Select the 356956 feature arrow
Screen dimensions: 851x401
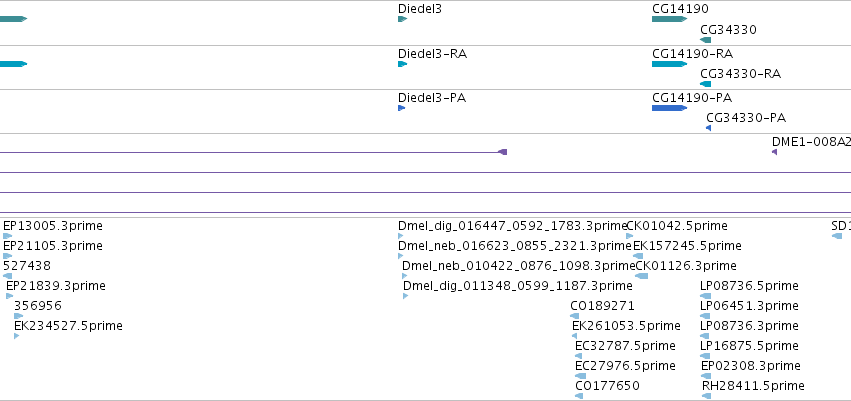[x=18, y=316]
